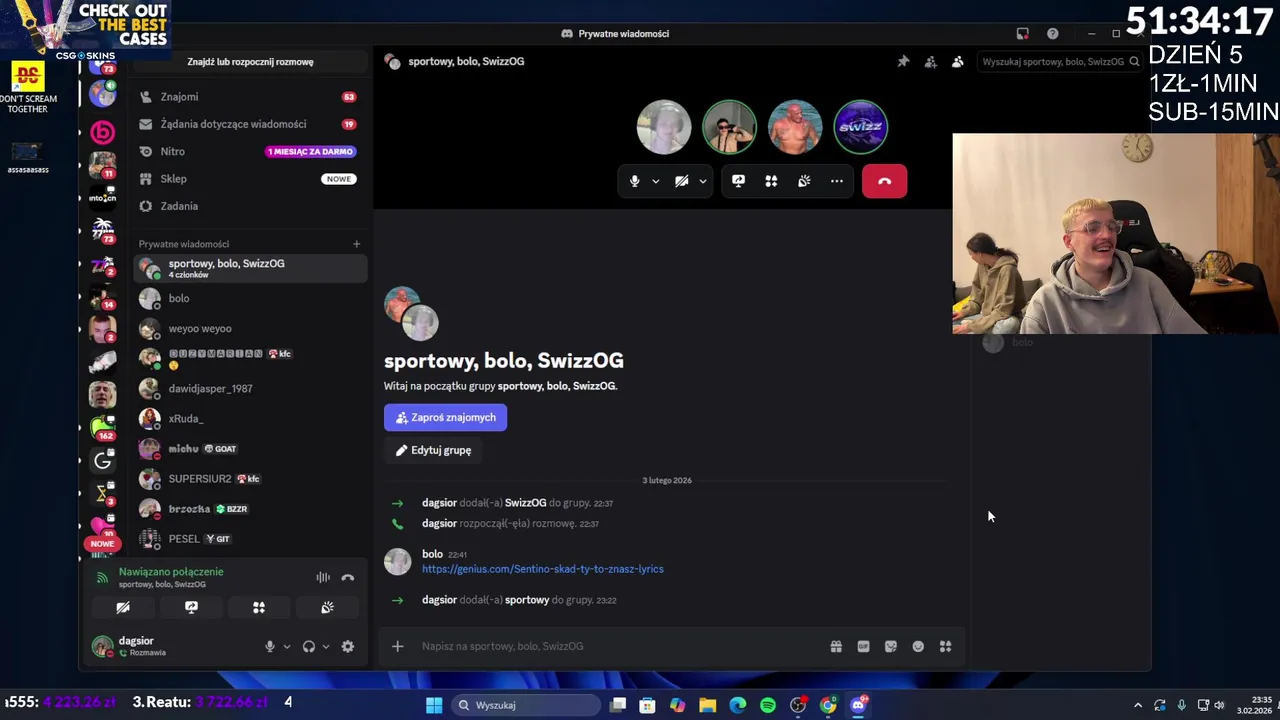Open the GIF picker
Screen dimensions: 1280x720
coord(863,646)
